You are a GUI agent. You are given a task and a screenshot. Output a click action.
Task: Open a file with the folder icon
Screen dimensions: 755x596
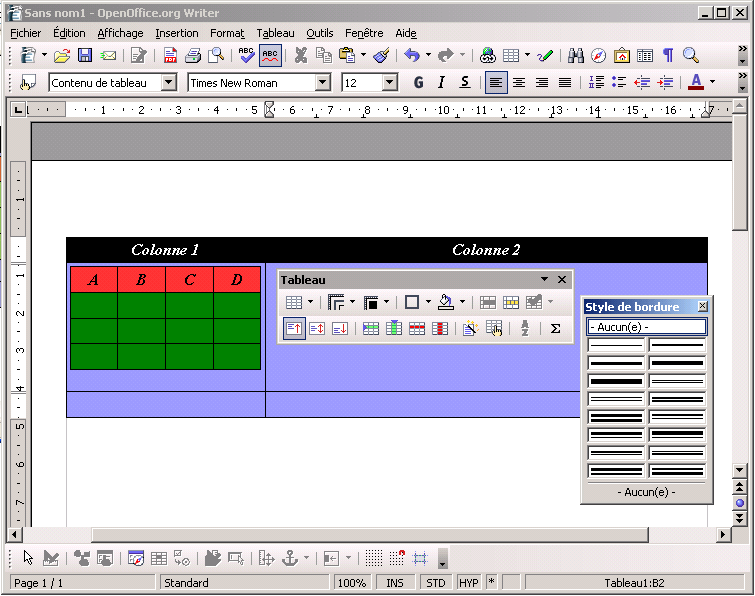pyautogui.click(x=62, y=56)
